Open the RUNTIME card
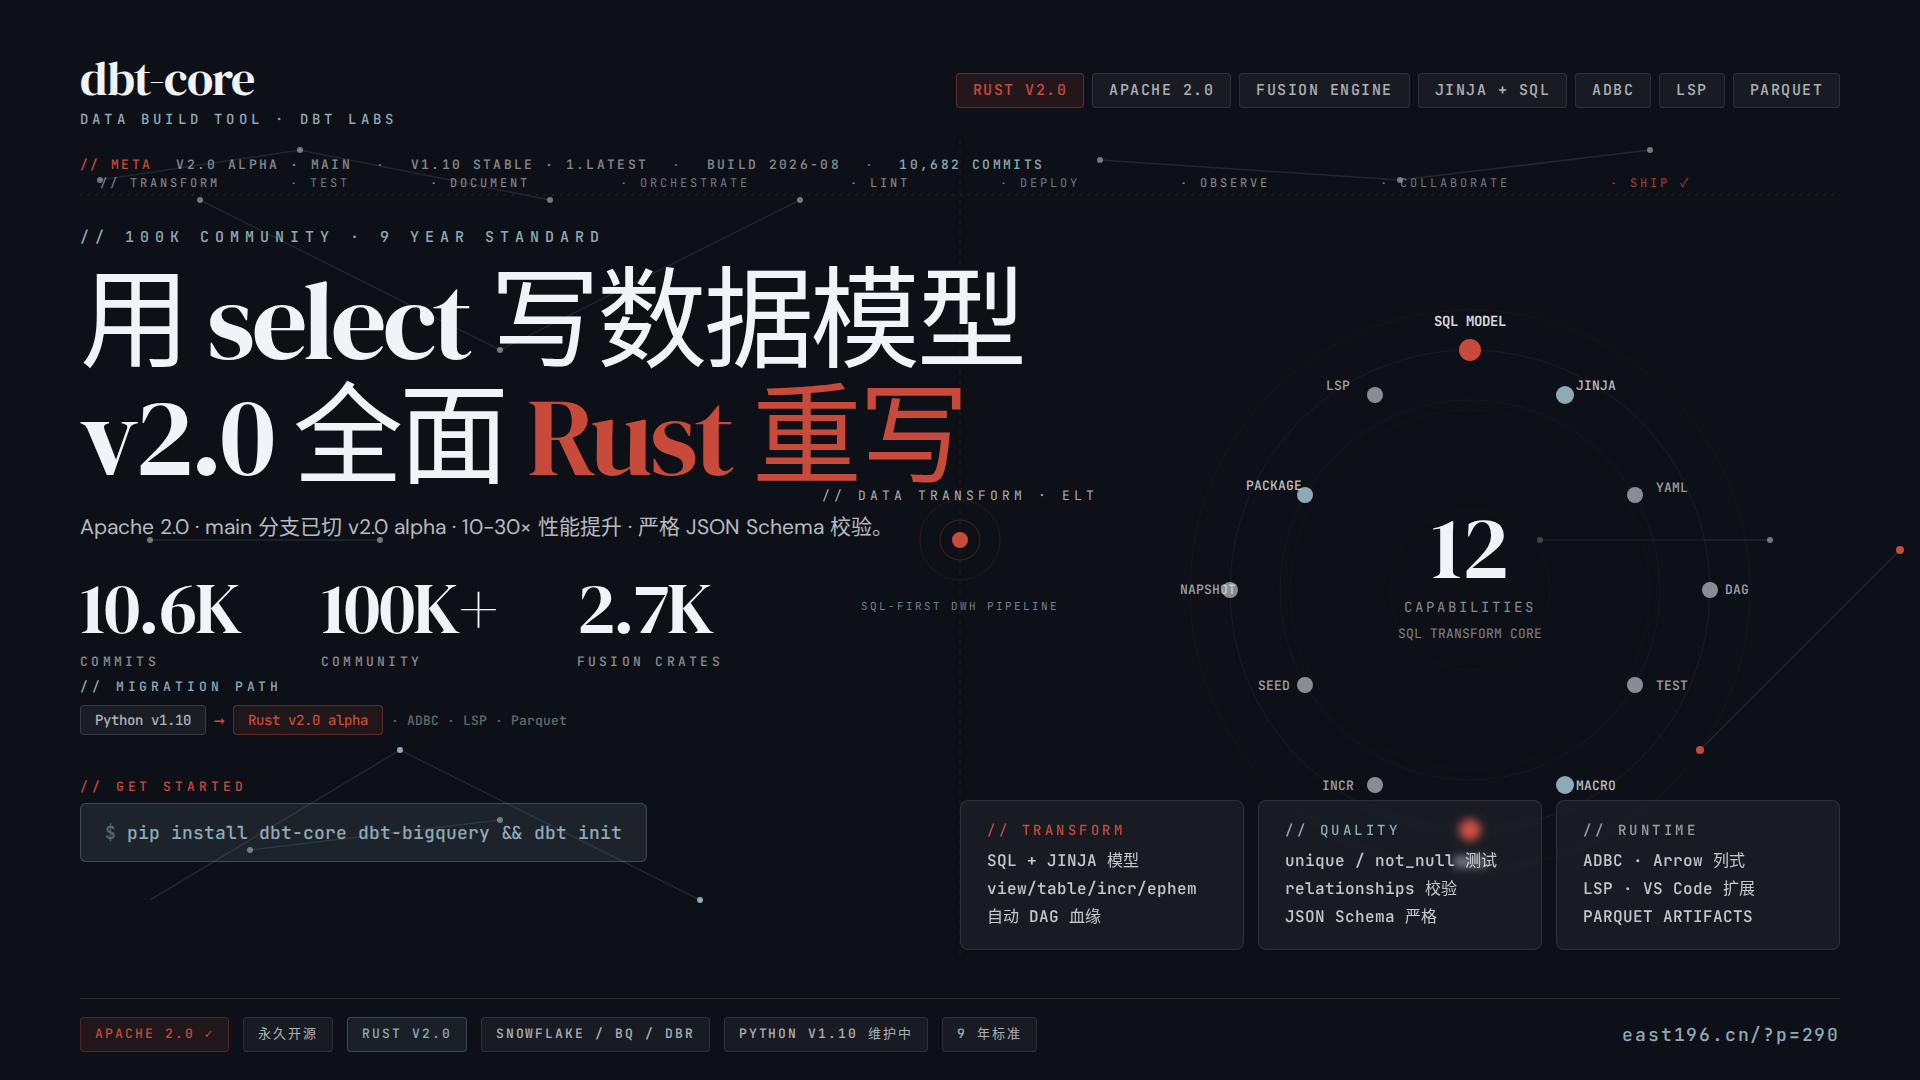Image resolution: width=1920 pixels, height=1080 pixels. 1698,875
